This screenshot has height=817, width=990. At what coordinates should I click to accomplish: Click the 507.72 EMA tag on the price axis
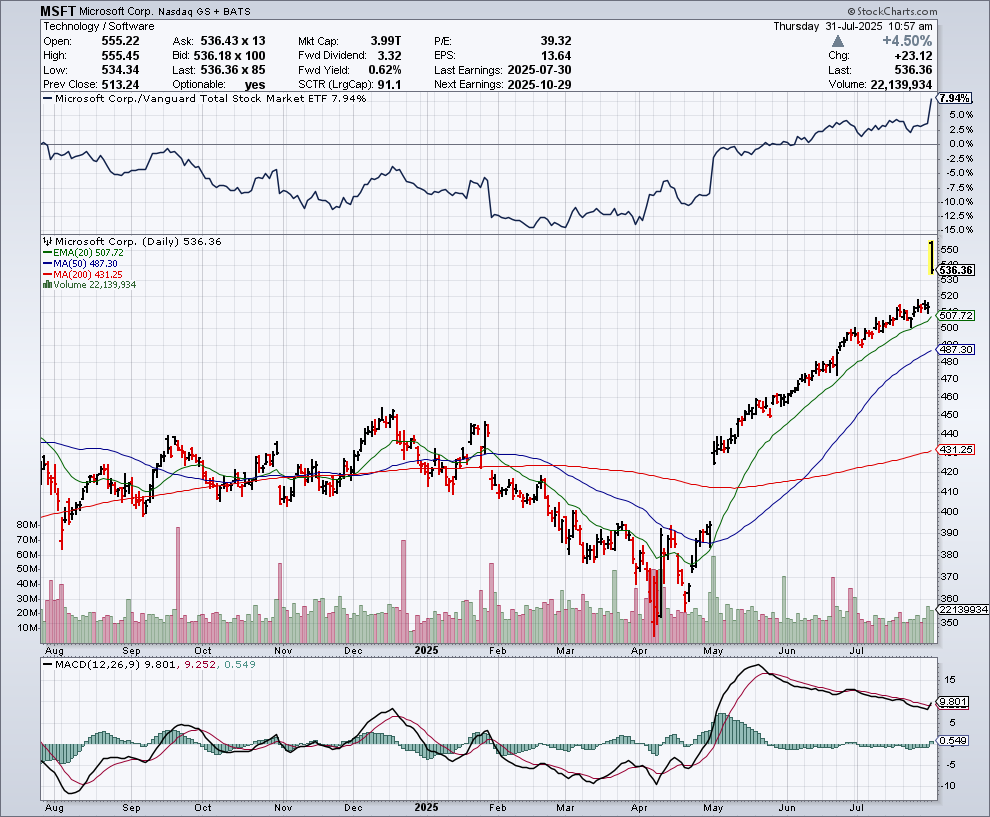[x=956, y=315]
